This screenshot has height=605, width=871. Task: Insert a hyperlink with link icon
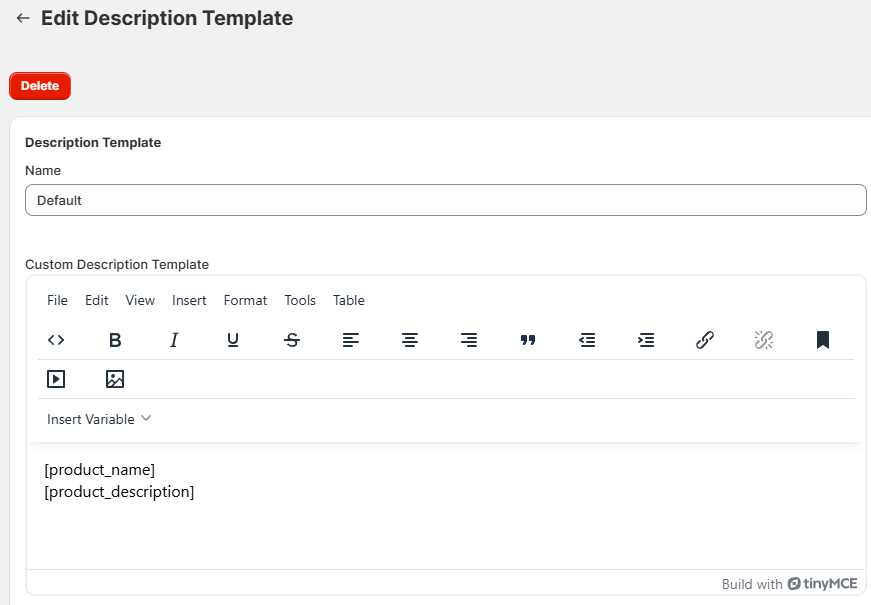705,340
